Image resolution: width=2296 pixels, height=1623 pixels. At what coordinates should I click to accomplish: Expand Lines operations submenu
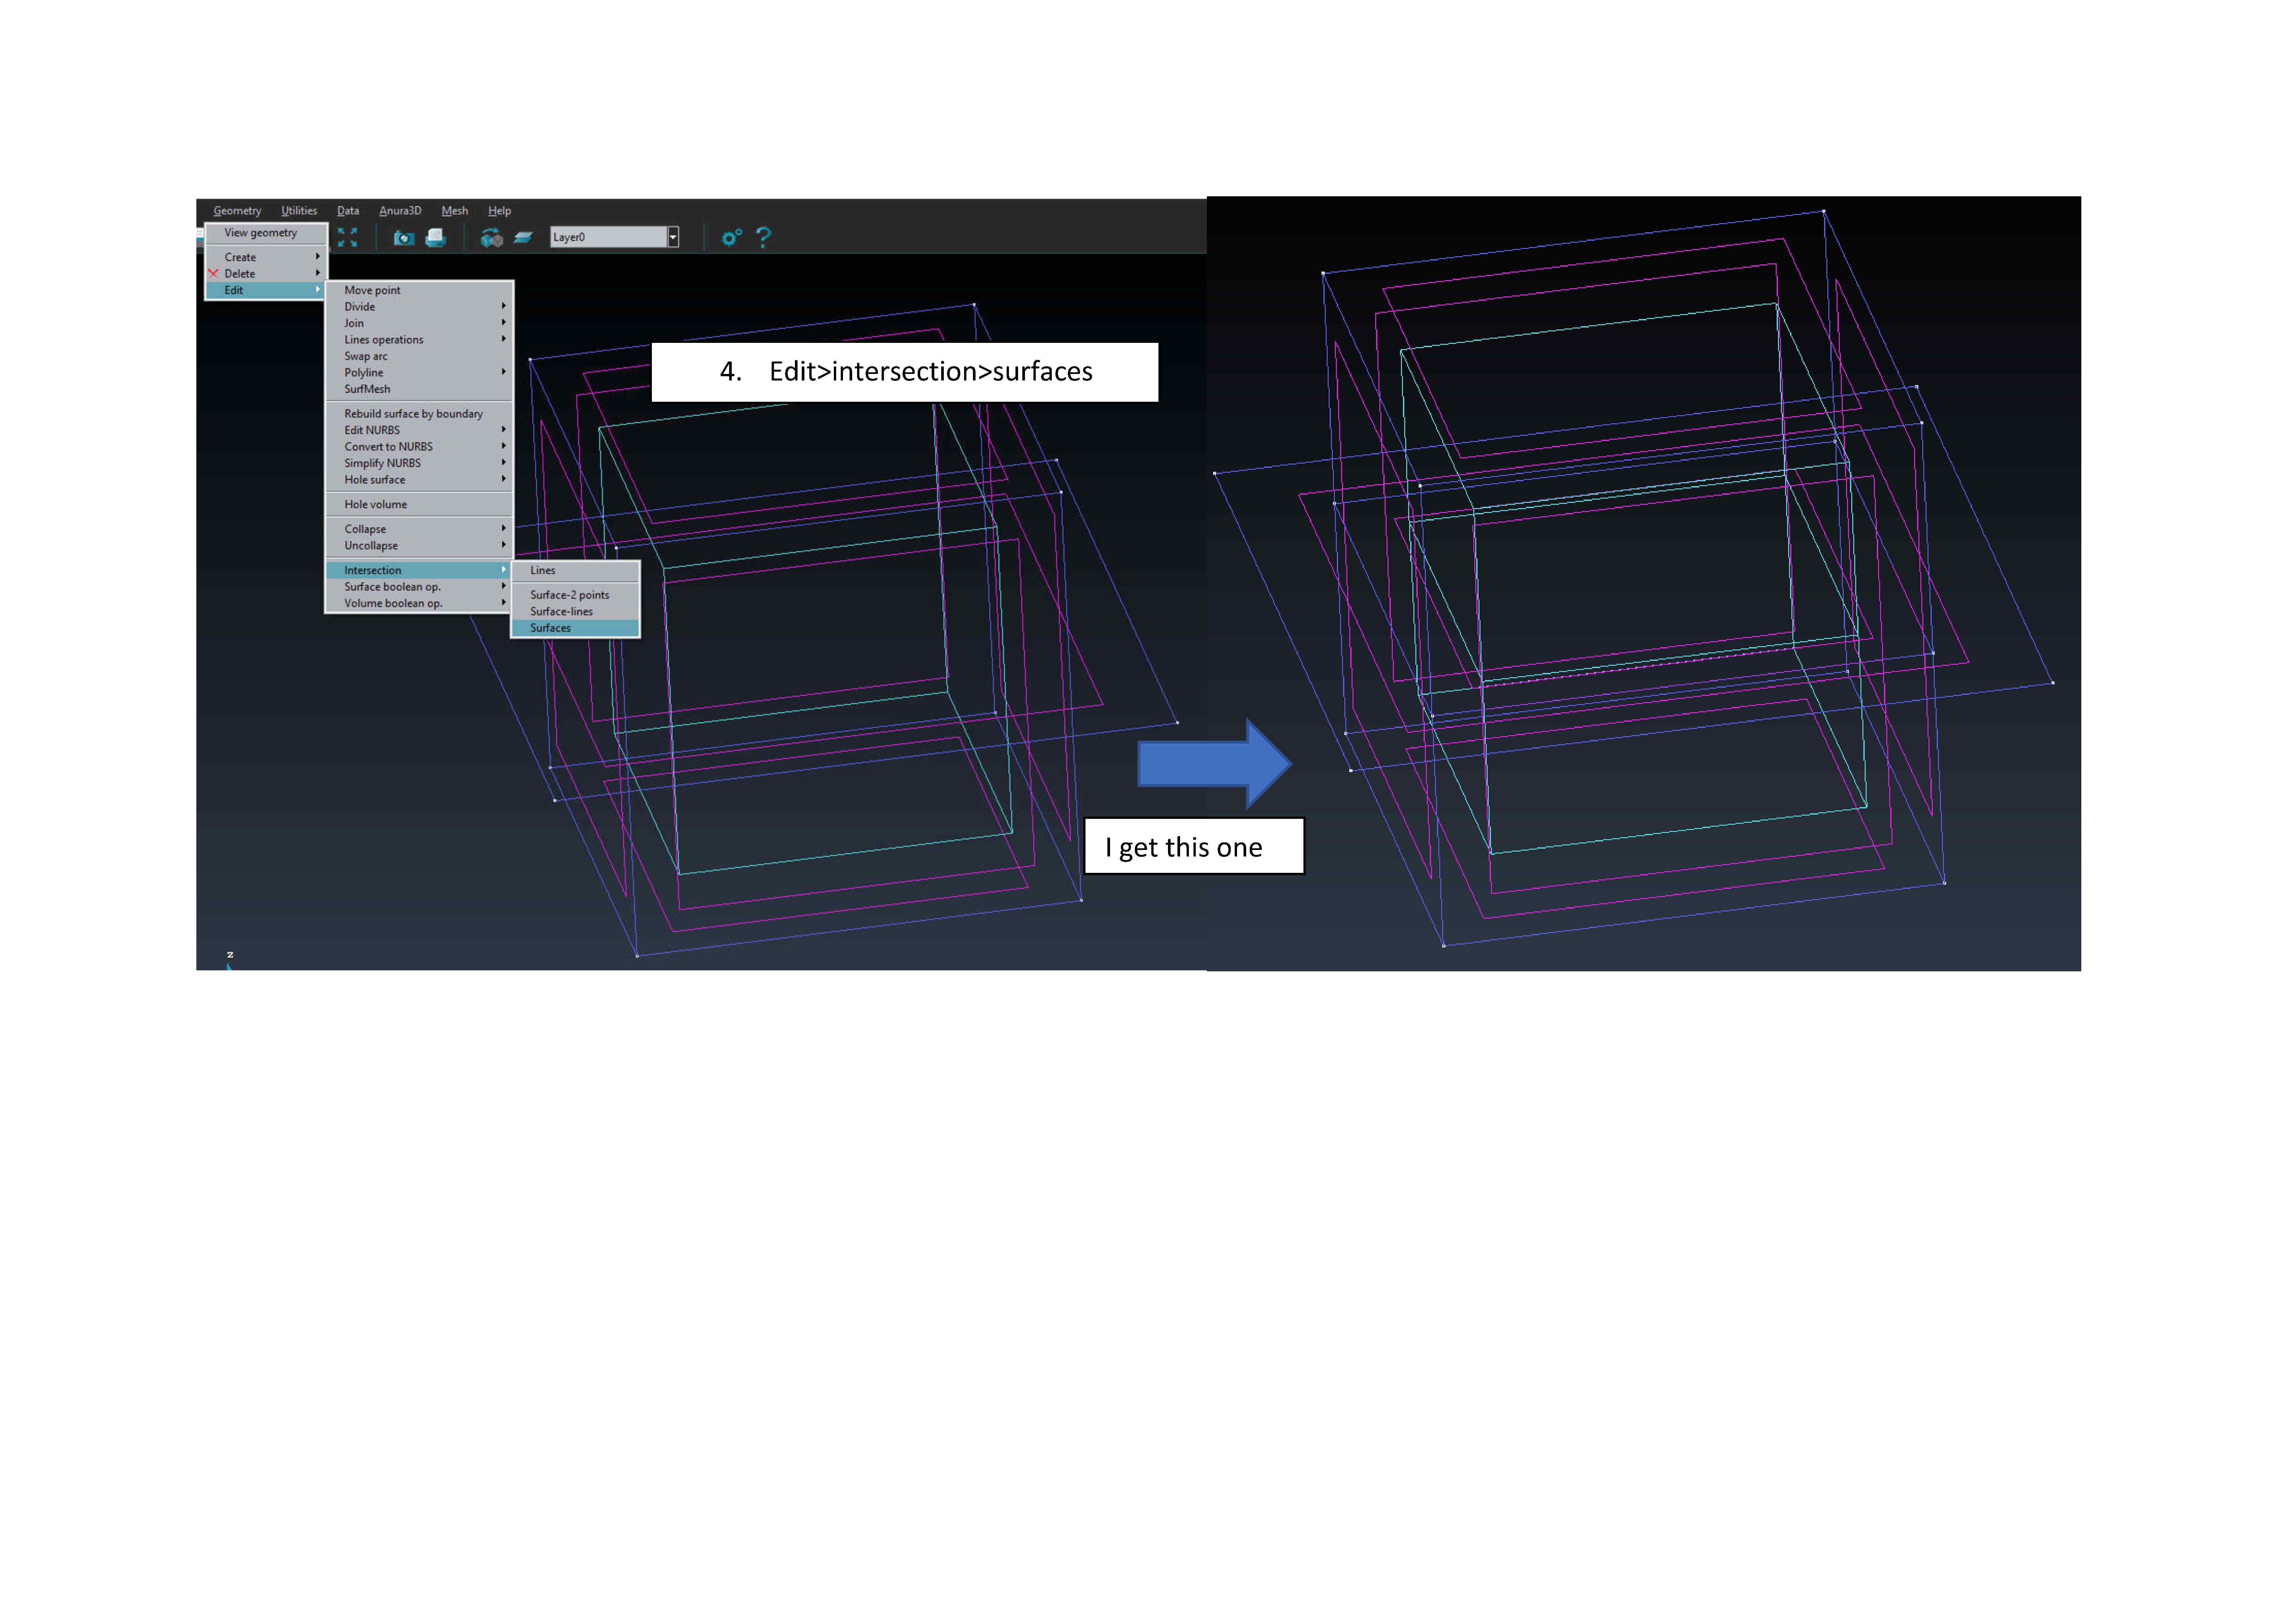click(419, 340)
